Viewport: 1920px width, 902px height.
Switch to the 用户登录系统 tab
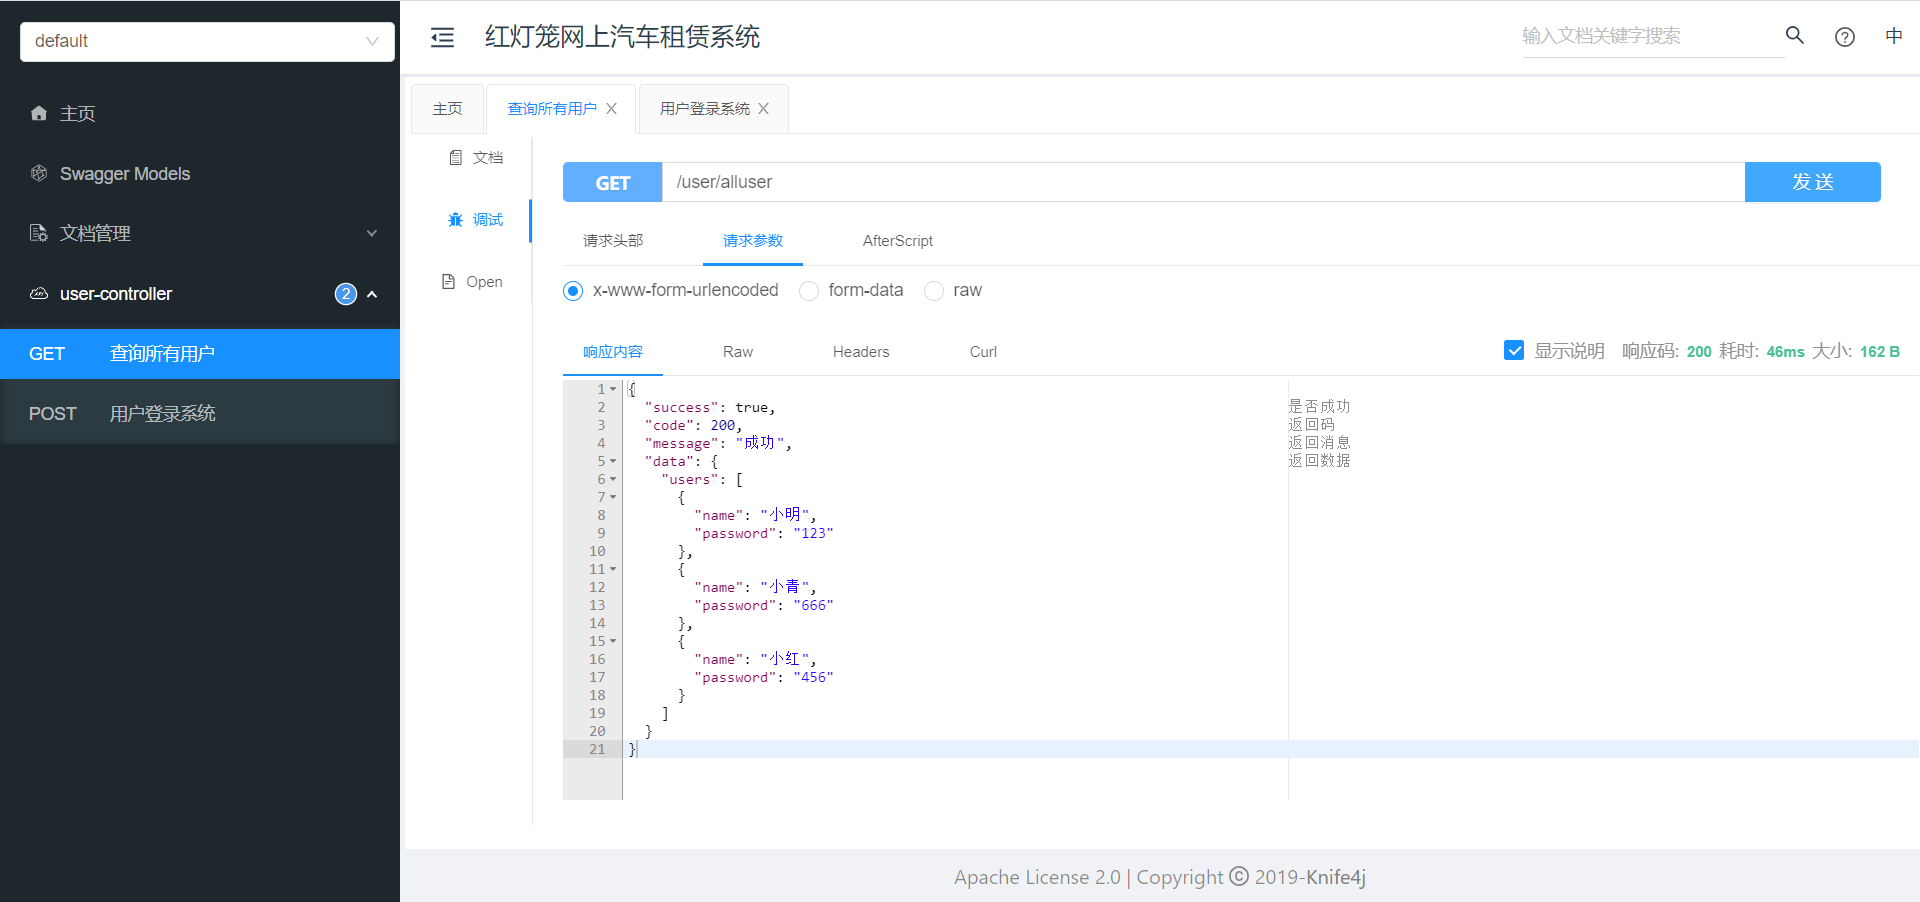click(x=703, y=108)
